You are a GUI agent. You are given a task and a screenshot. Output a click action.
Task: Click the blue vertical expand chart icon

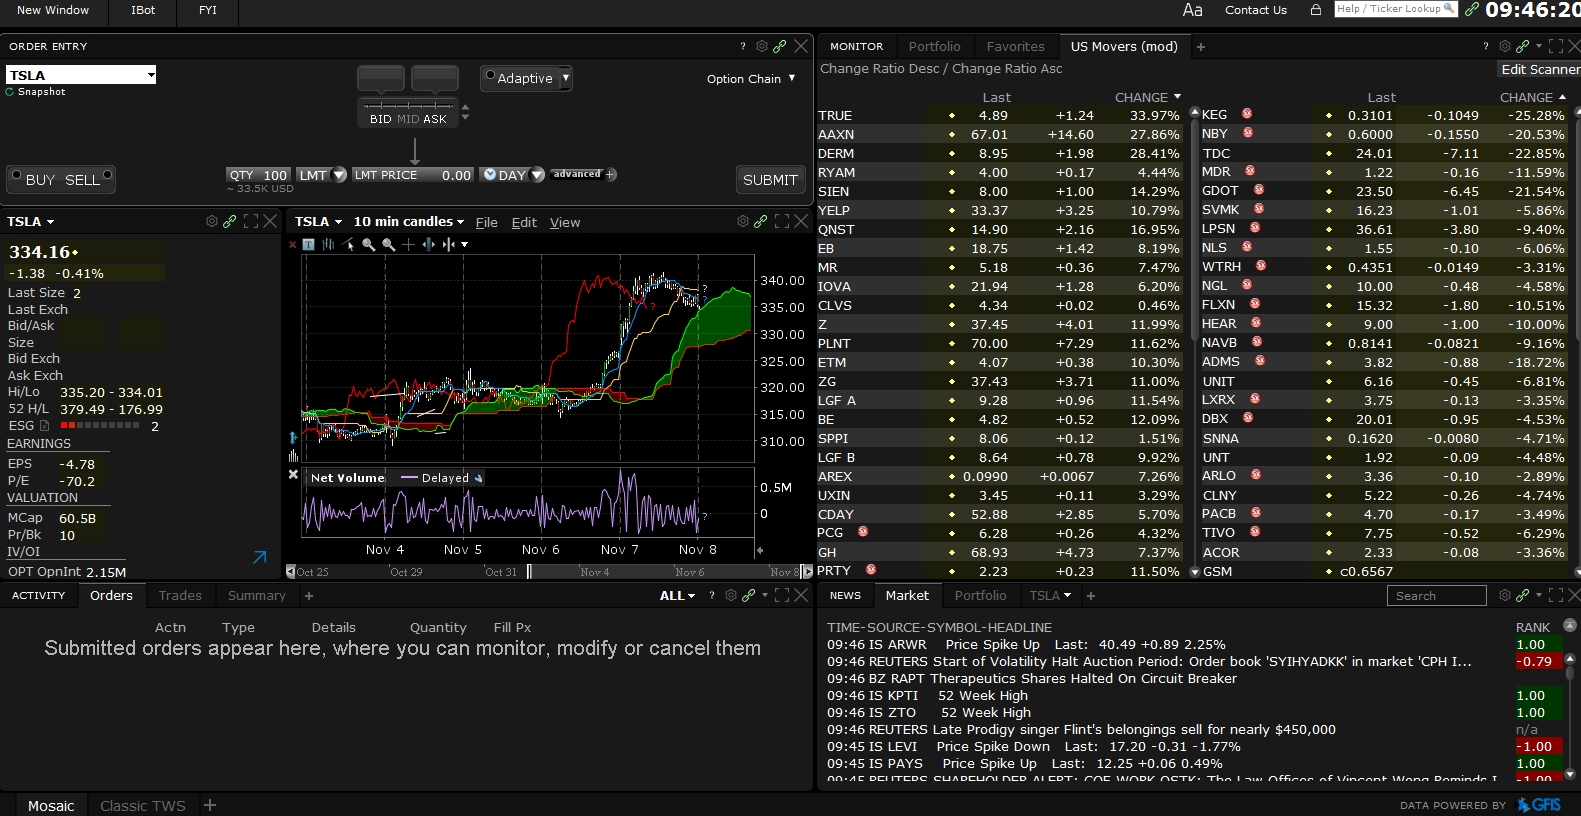(429, 244)
